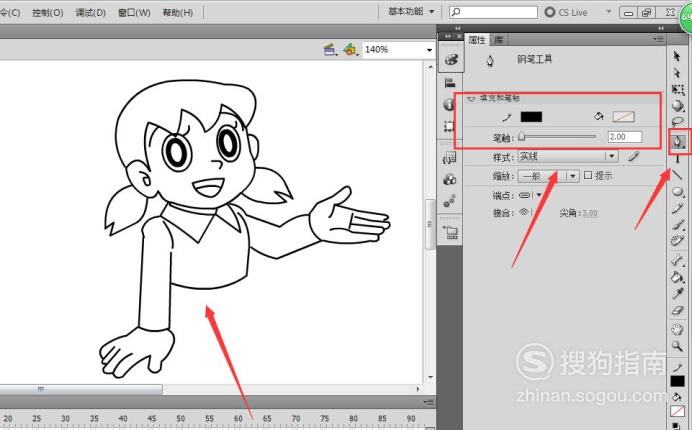Open the collapsed Transform panel icon

point(449,127)
